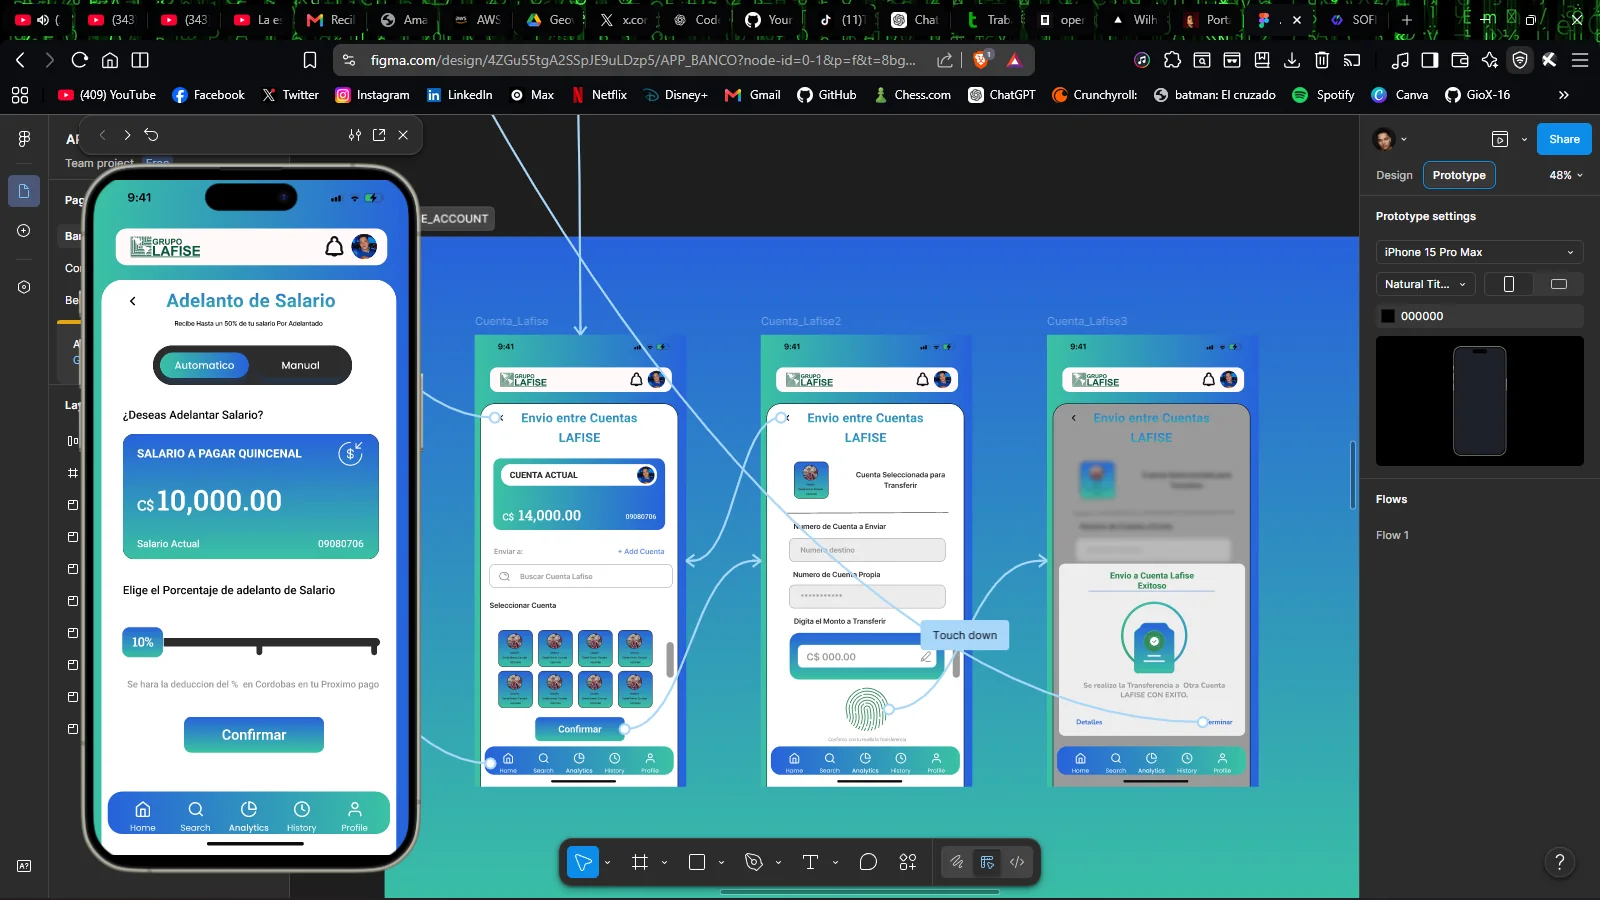1600x900 pixels.
Task: Select the Move tool in Figma toolbar
Action: pyautogui.click(x=583, y=862)
